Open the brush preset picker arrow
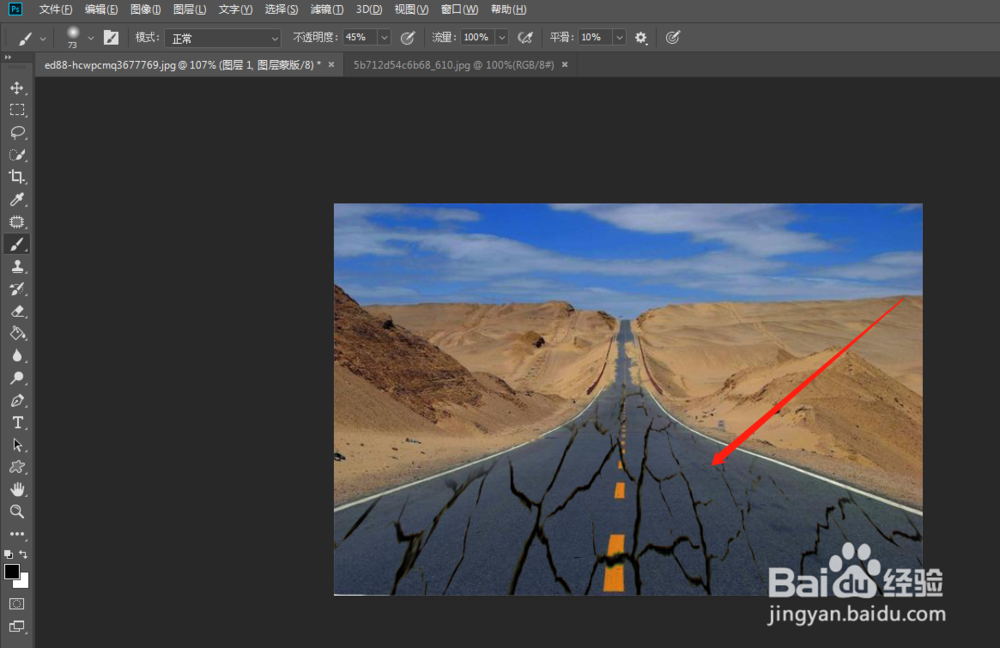1000x648 pixels. click(91, 38)
